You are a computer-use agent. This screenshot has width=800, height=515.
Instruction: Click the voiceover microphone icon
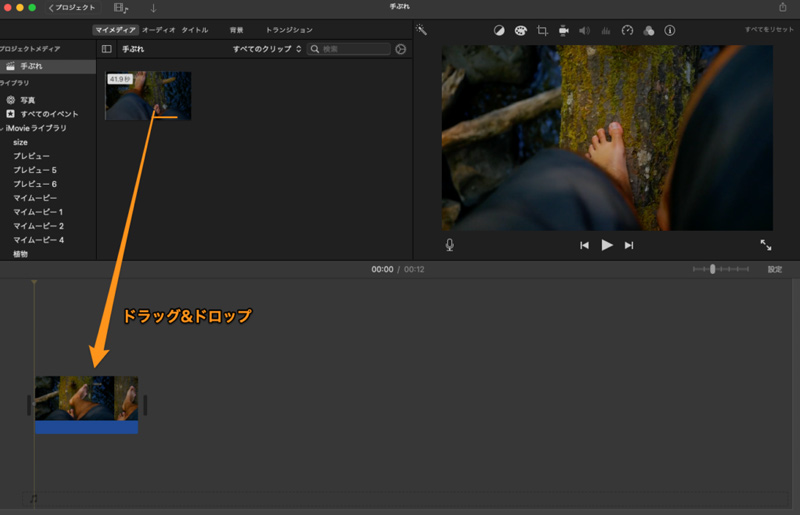pyautogui.click(x=449, y=245)
